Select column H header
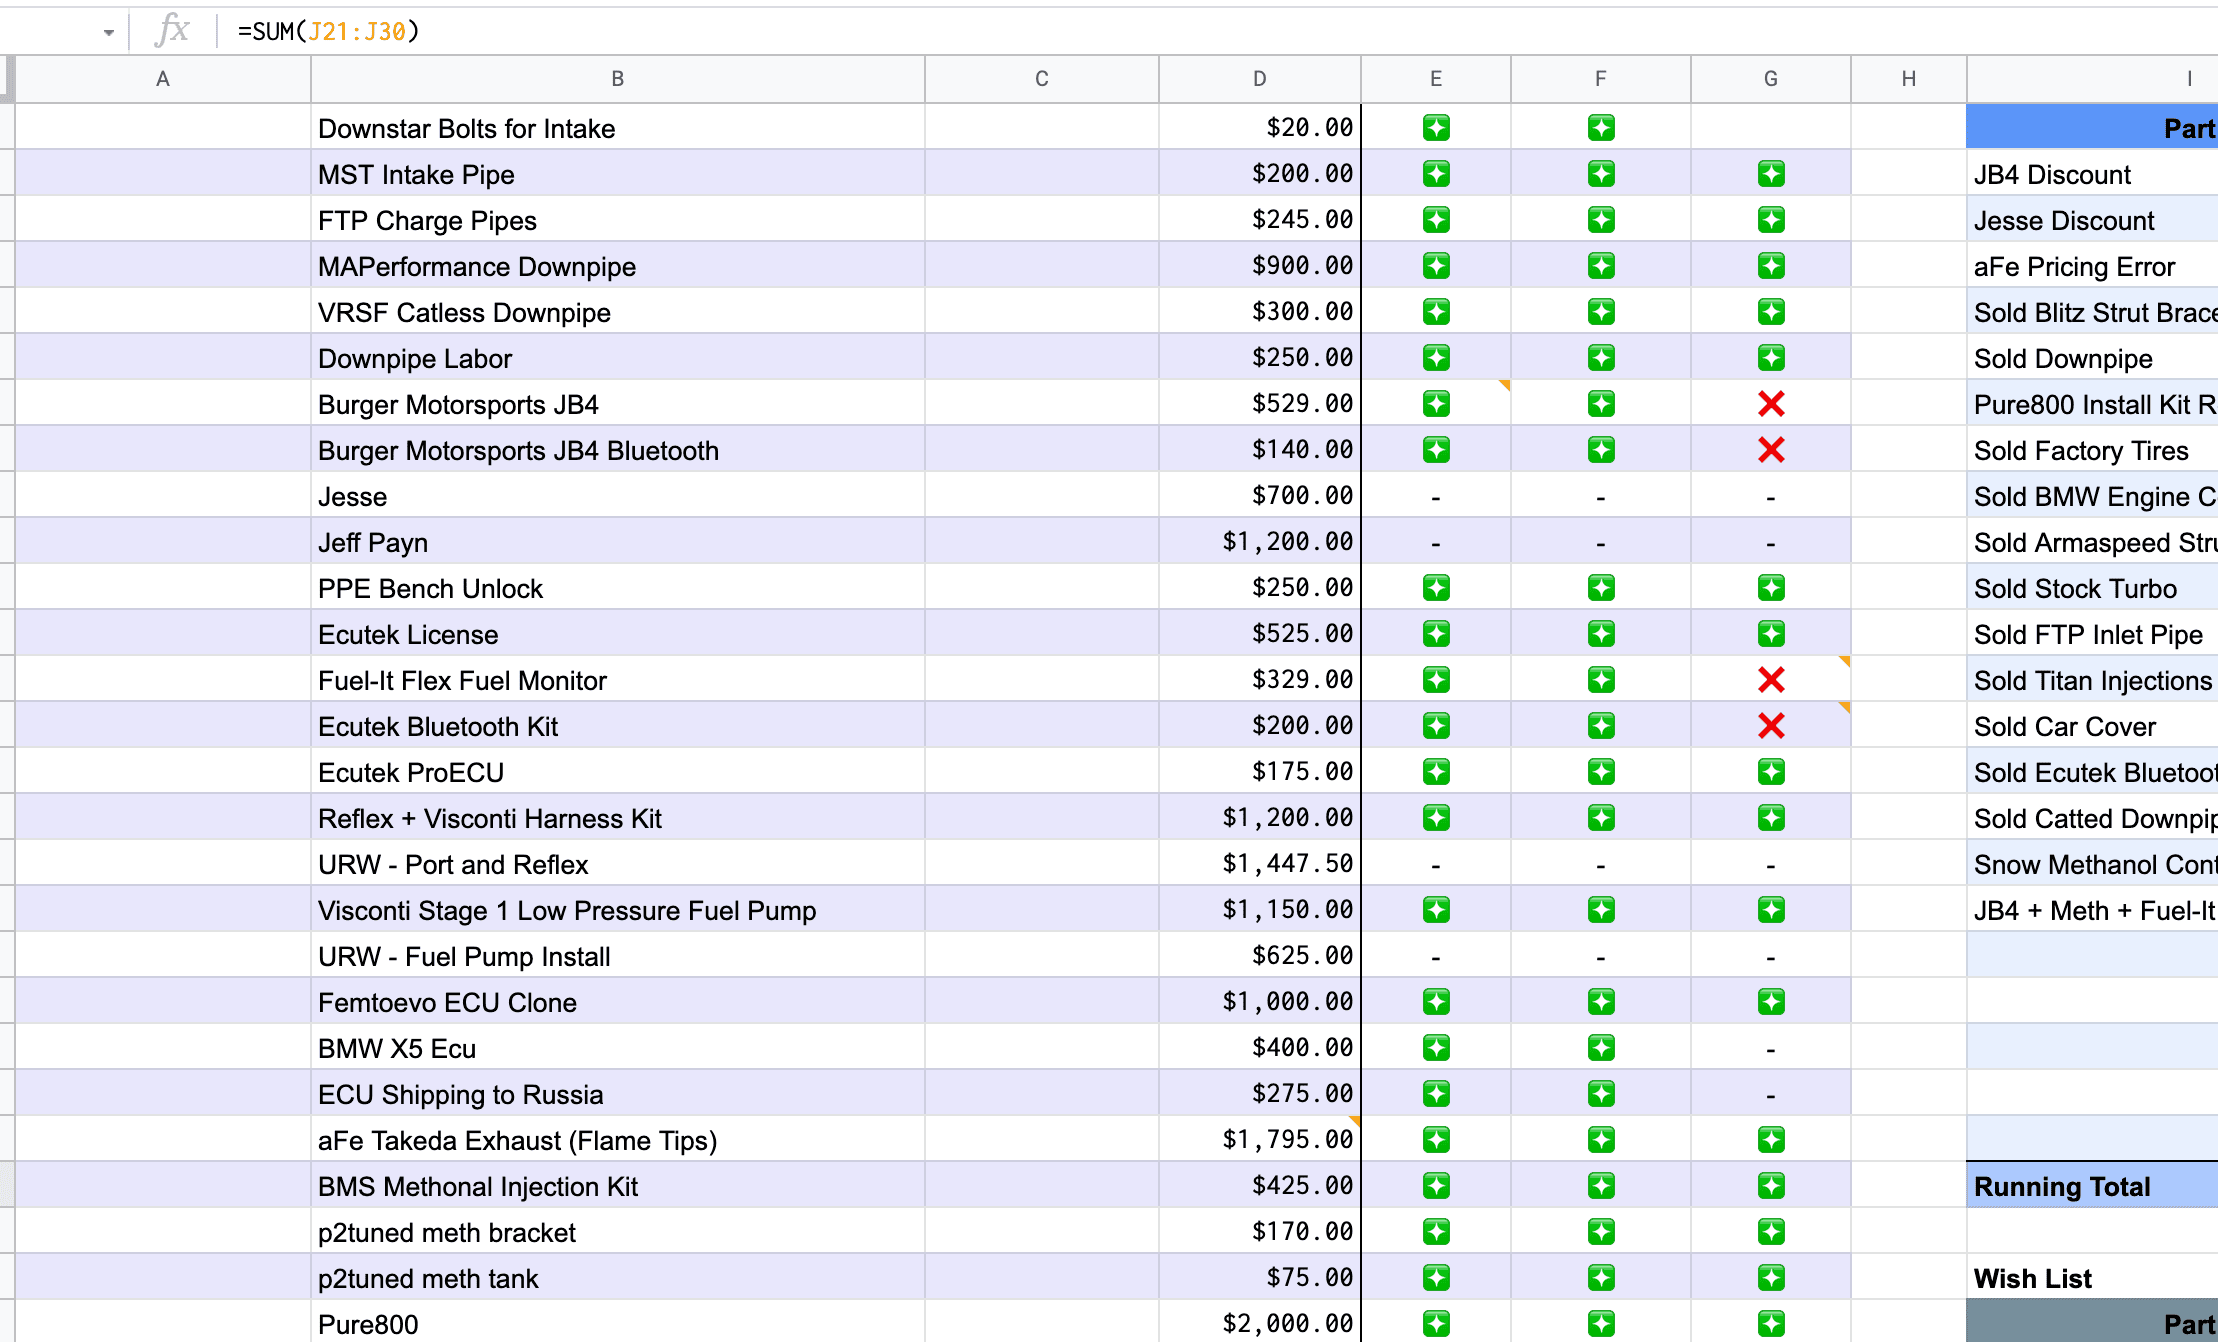Image resolution: width=2218 pixels, height=1342 pixels. click(x=1909, y=79)
